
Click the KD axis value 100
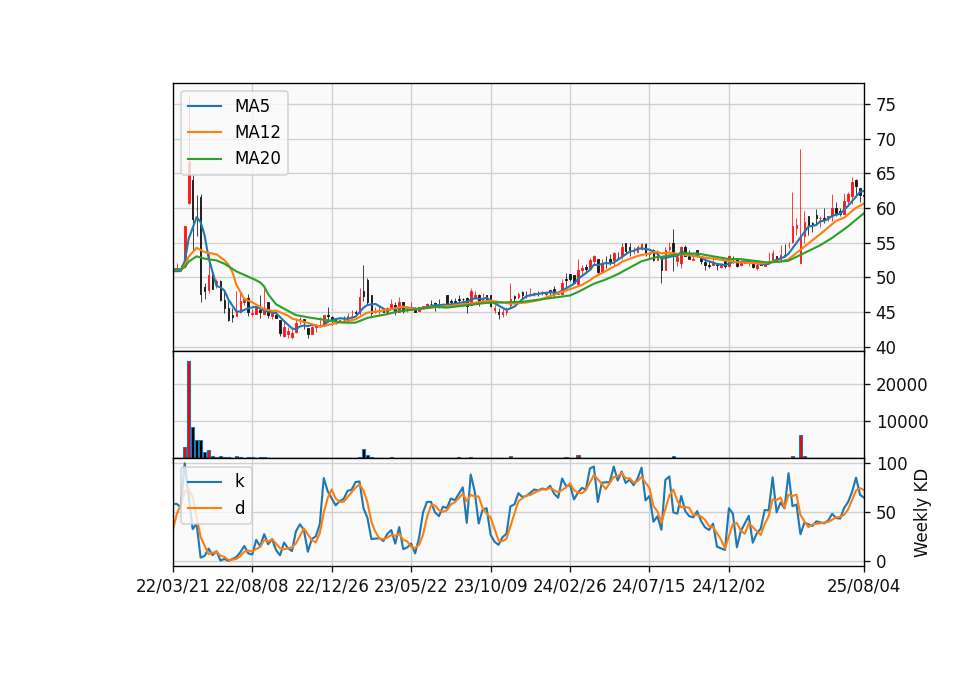[x=892, y=464]
